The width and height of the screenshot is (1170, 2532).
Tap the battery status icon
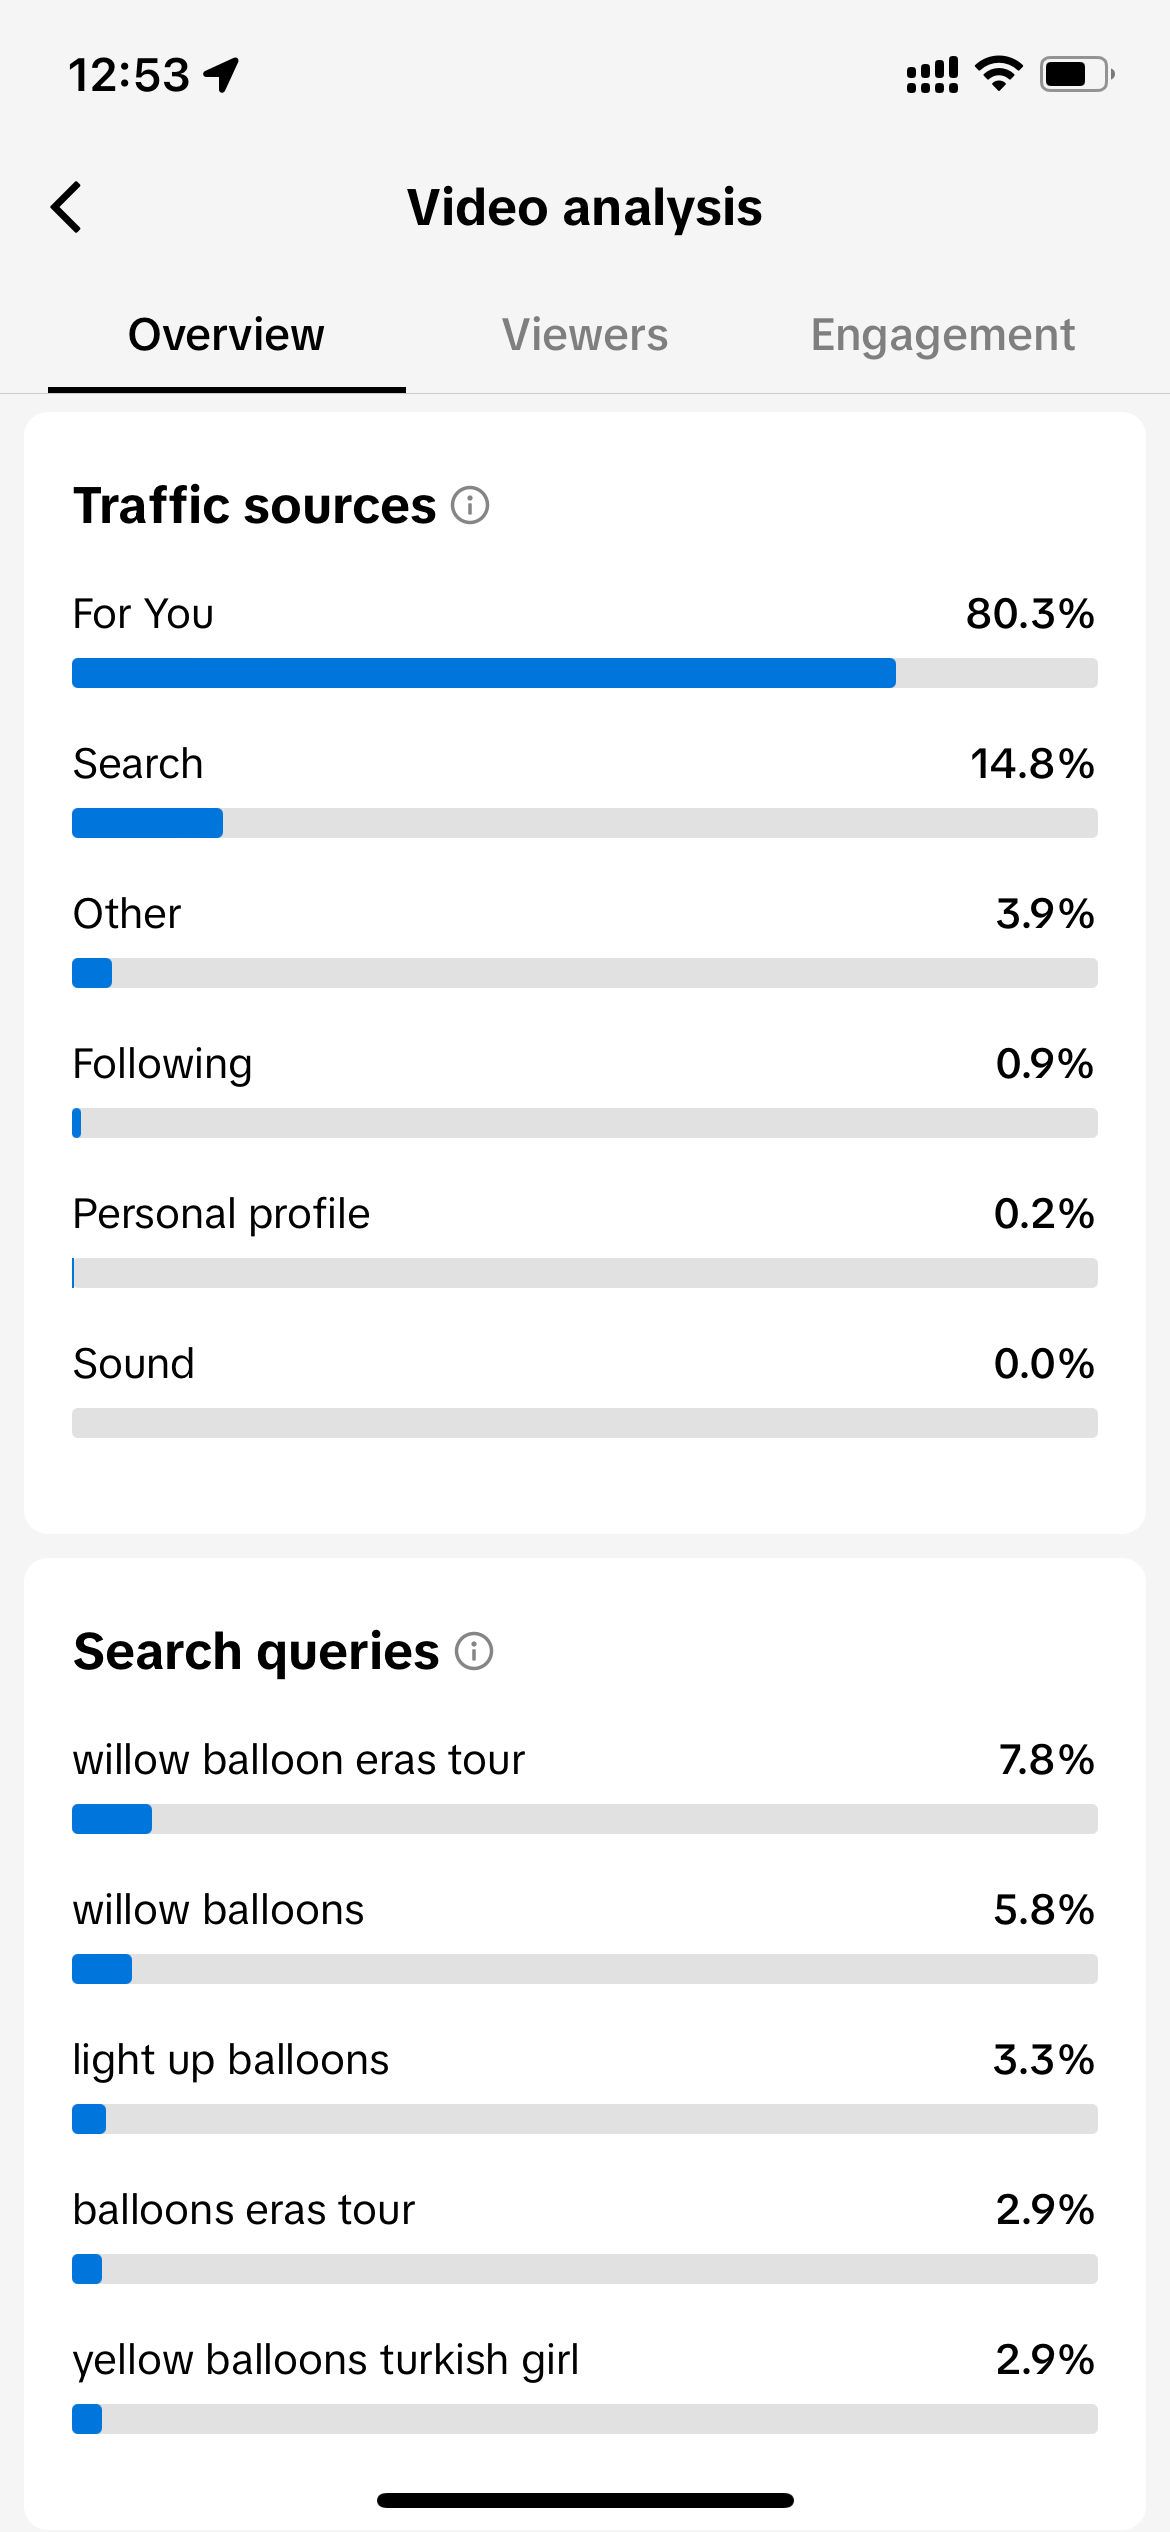pos(1076,74)
